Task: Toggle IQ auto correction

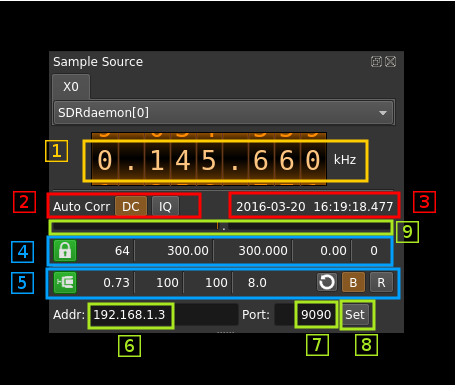Action: point(165,207)
